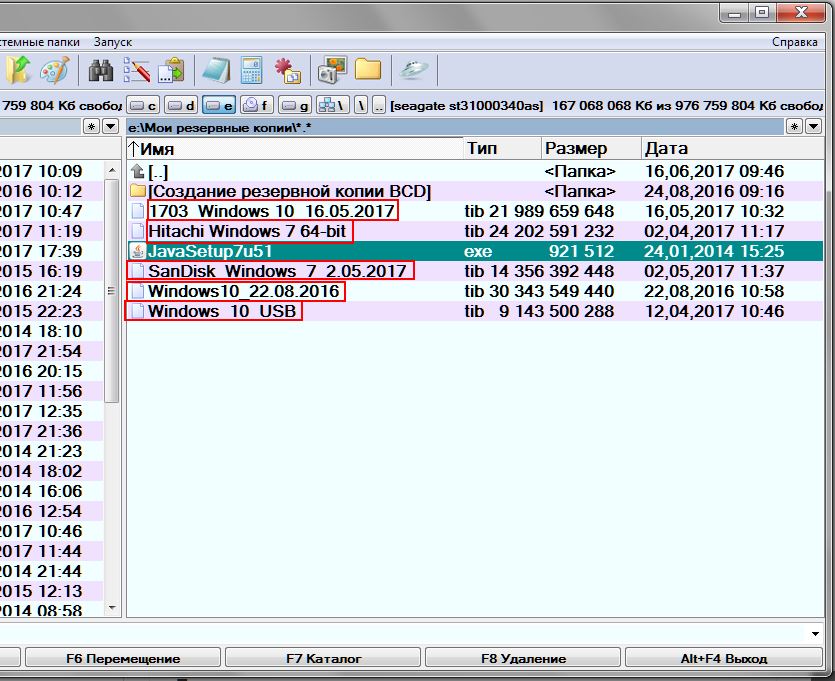Select the [..] parent folder row
This screenshot has height=681, width=835.
click(x=474, y=171)
